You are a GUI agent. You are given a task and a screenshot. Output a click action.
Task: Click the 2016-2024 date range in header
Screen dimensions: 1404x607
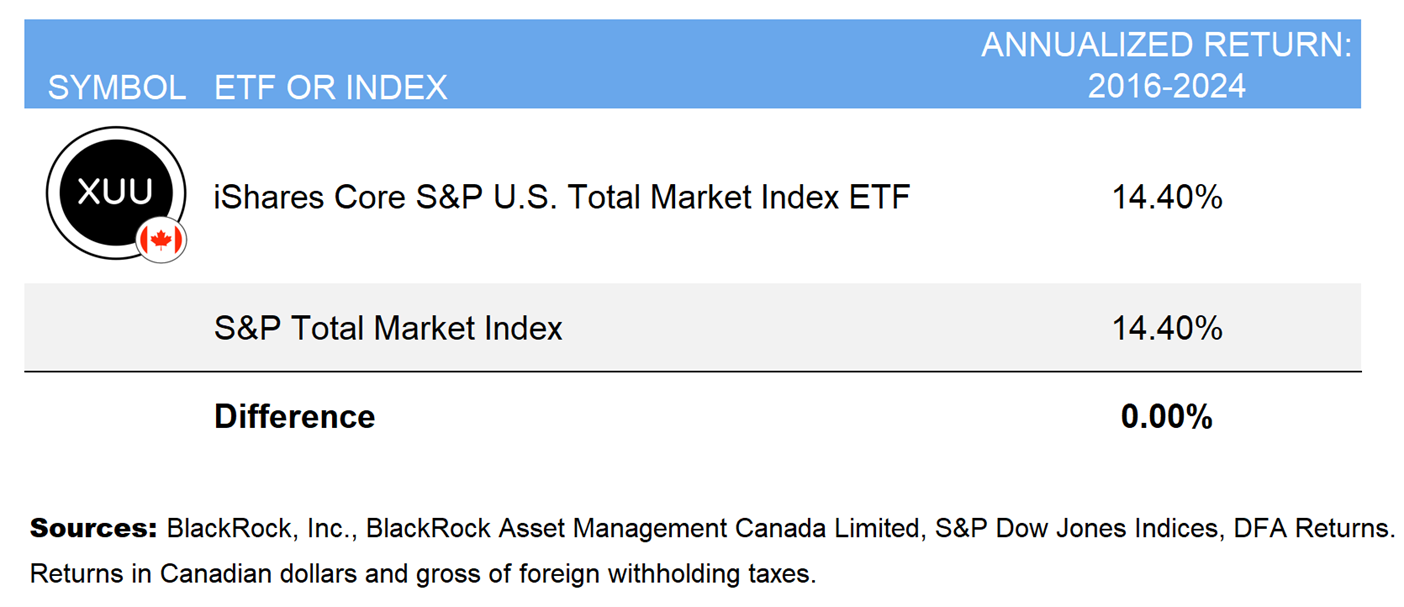[1166, 87]
